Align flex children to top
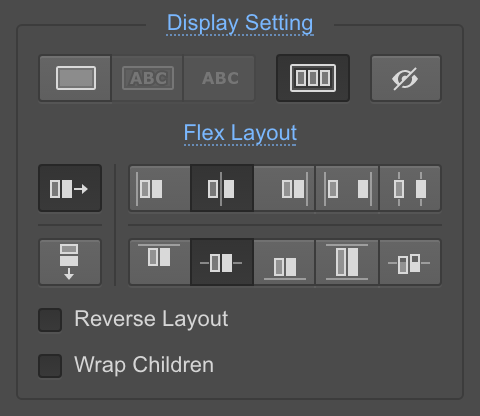This screenshot has width=480, height=416. [x=160, y=262]
